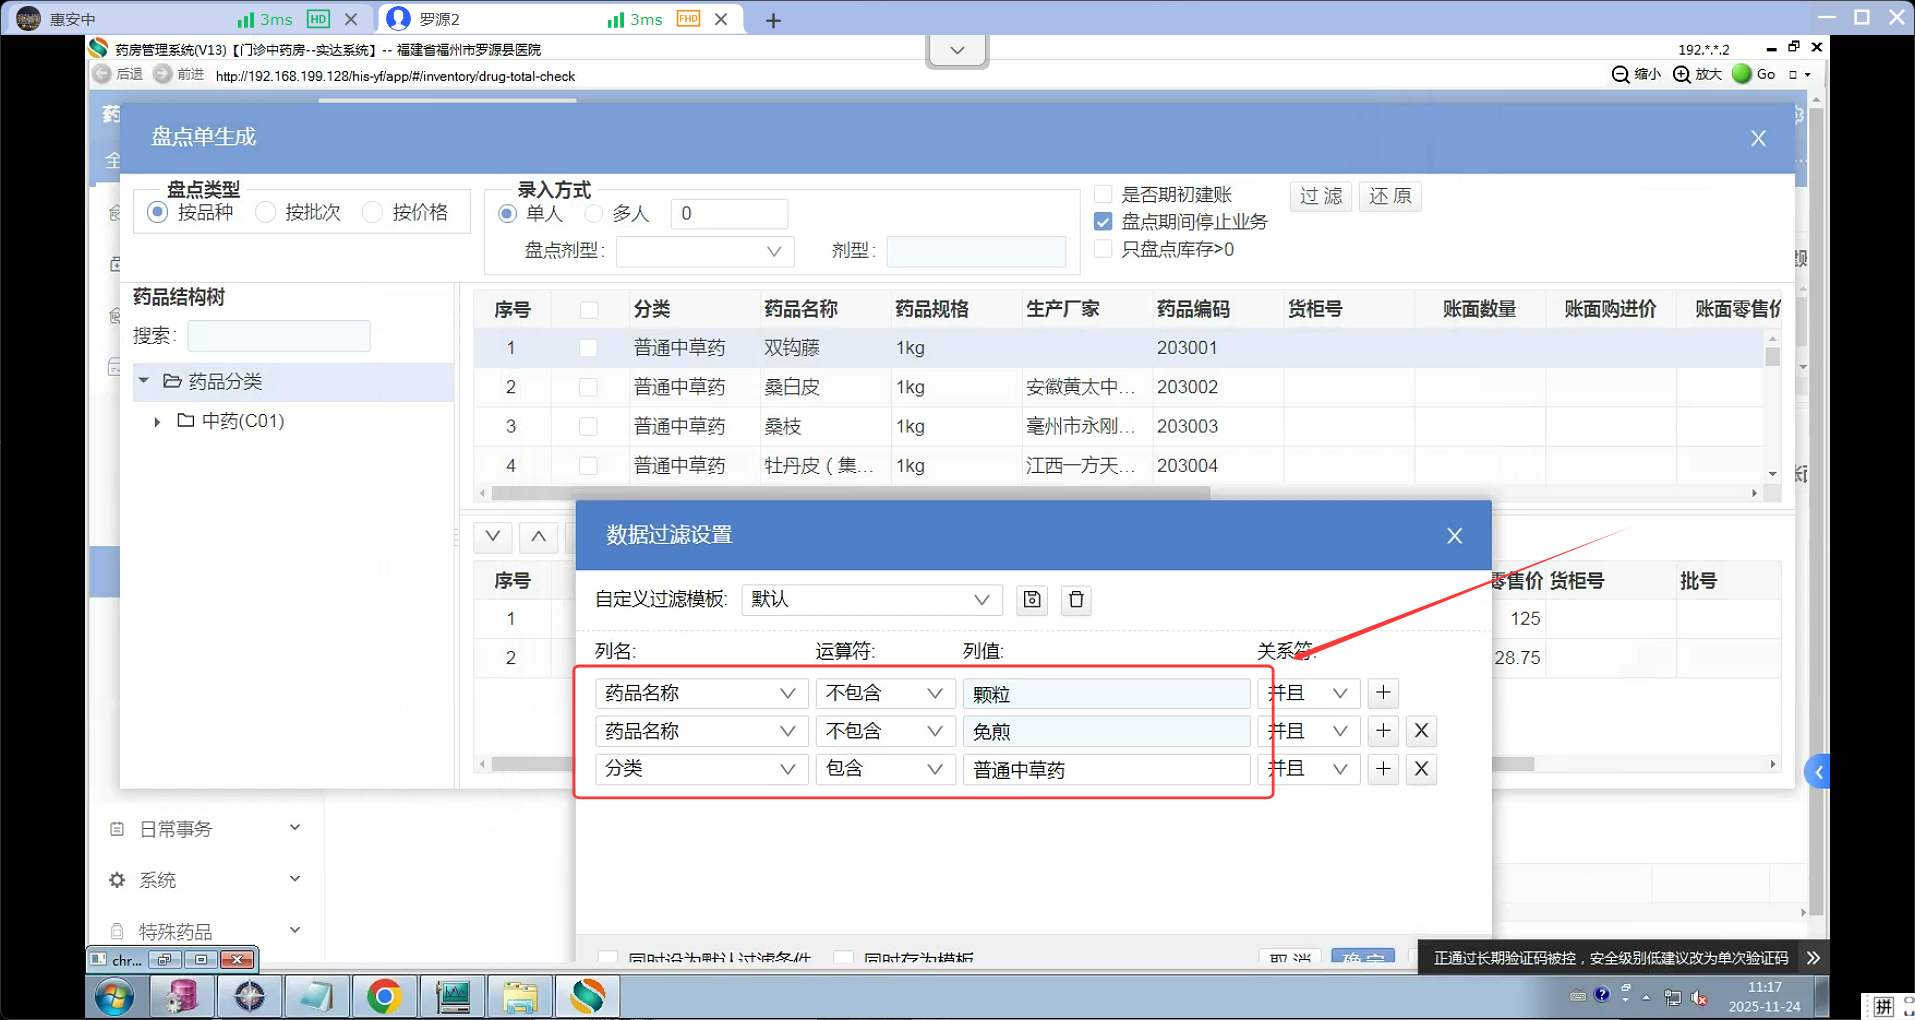Tick the checkbox for the 桑白皮 row

coord(588,387)
